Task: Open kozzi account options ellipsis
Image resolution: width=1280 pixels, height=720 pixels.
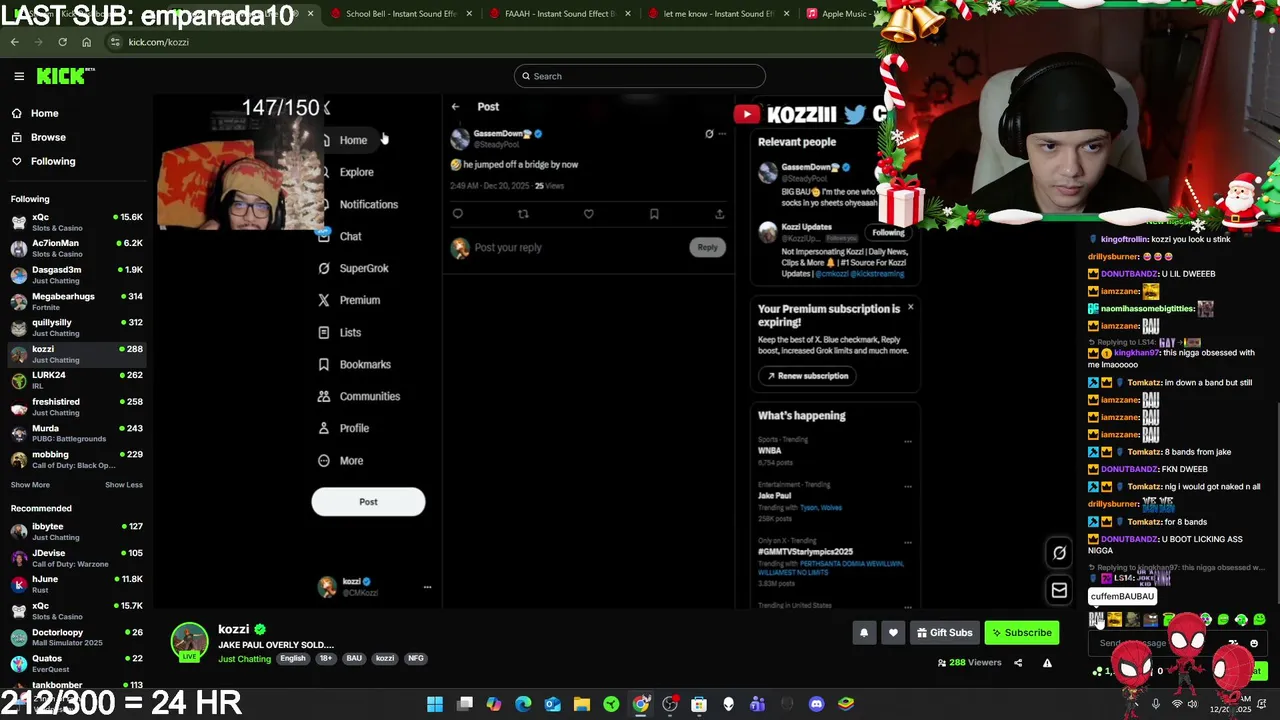Action: click(427, 587)
